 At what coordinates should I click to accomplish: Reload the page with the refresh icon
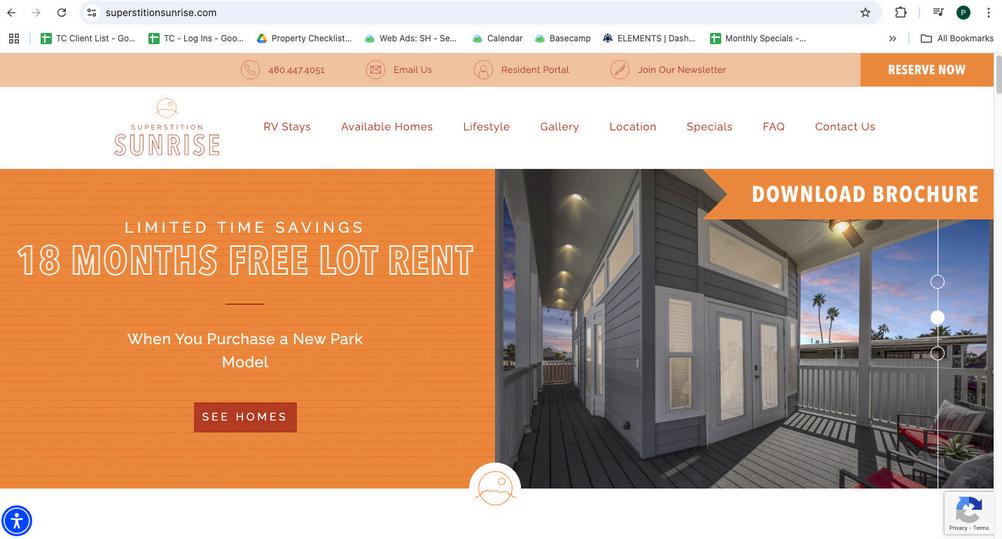pyautogui.click(x=61, y=13)
